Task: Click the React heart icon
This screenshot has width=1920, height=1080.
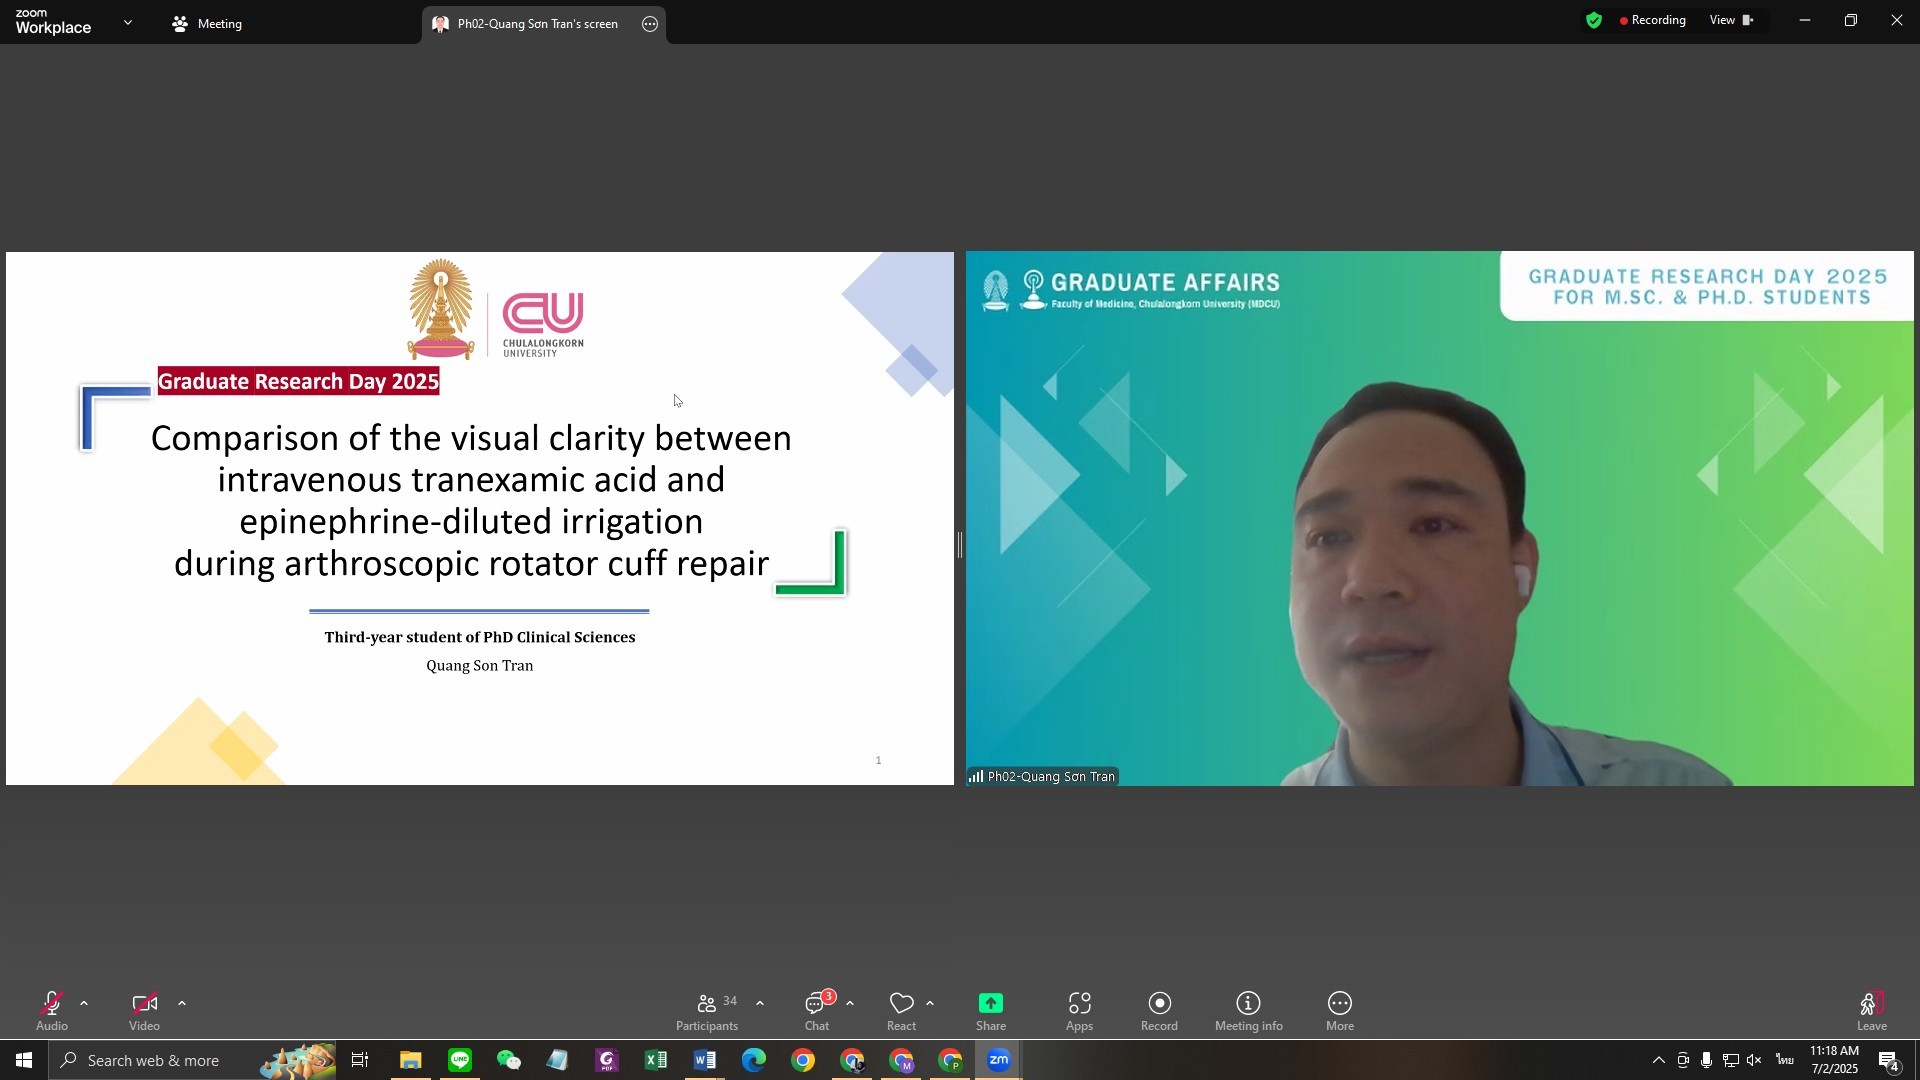Action: click(x=901, y=1003)
